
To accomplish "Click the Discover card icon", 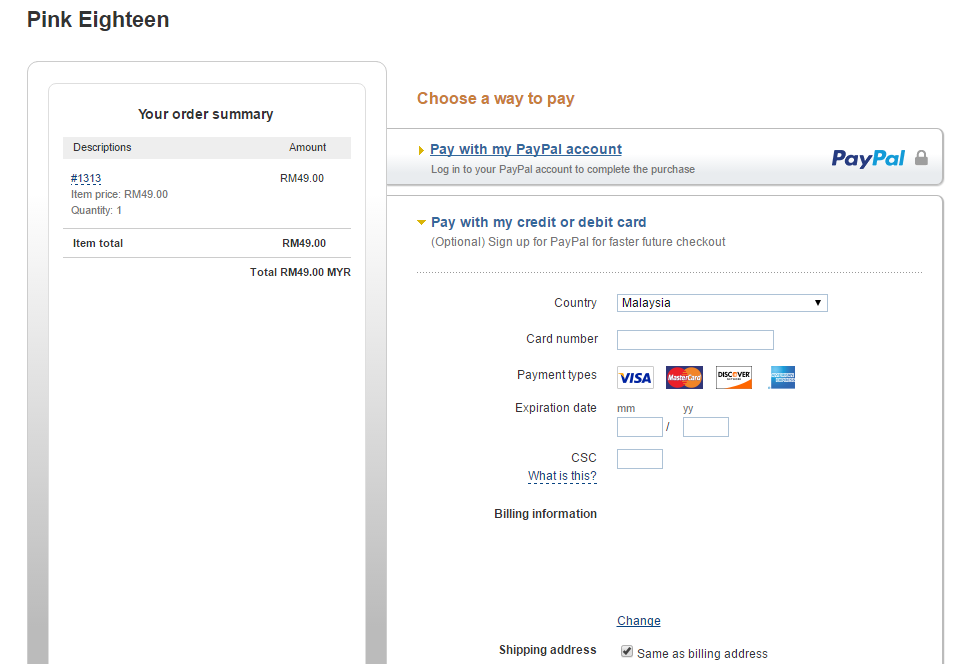I will [x=734, y=378].
